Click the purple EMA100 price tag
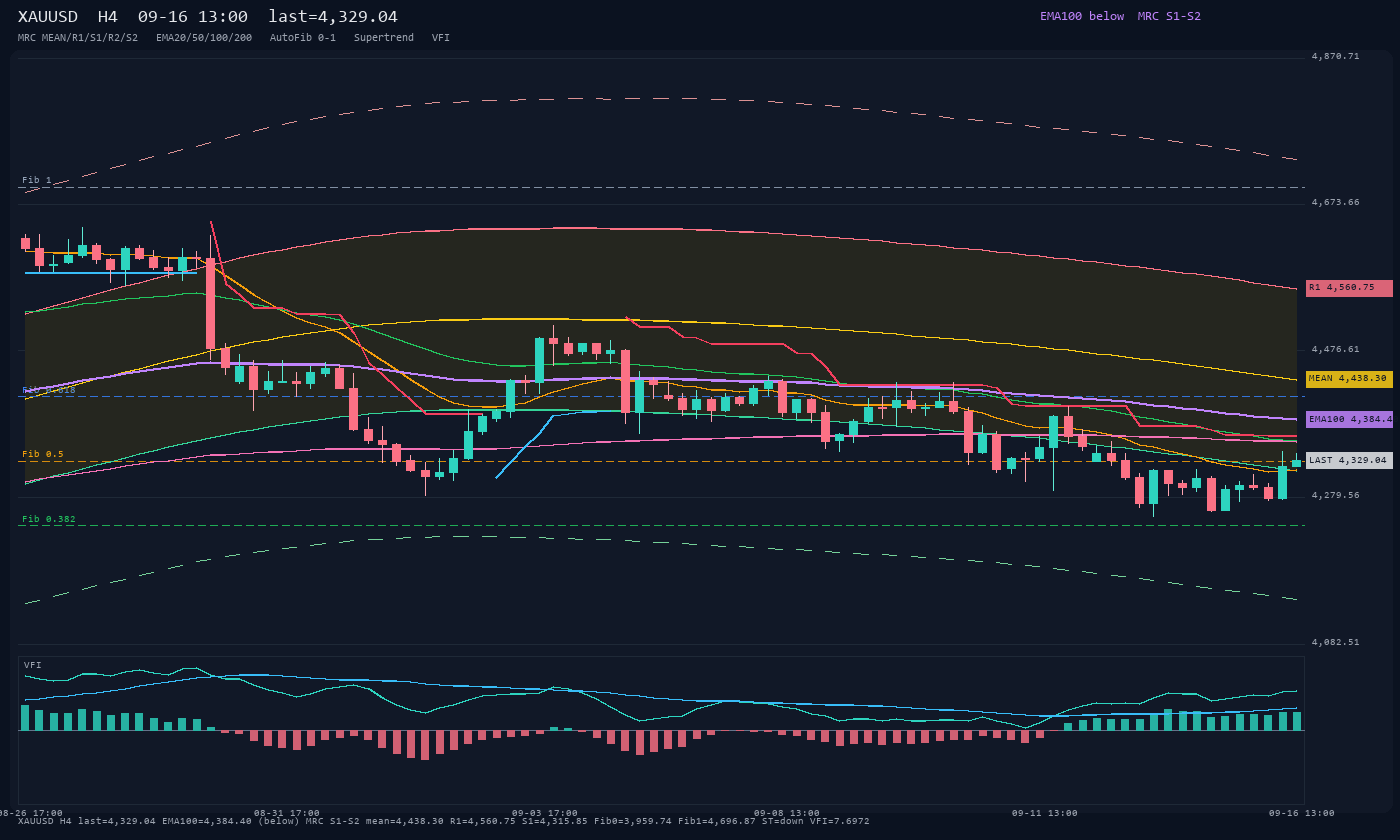Image resolution: width=1400 pixels, height=840 pixels. click(1349, 419)
